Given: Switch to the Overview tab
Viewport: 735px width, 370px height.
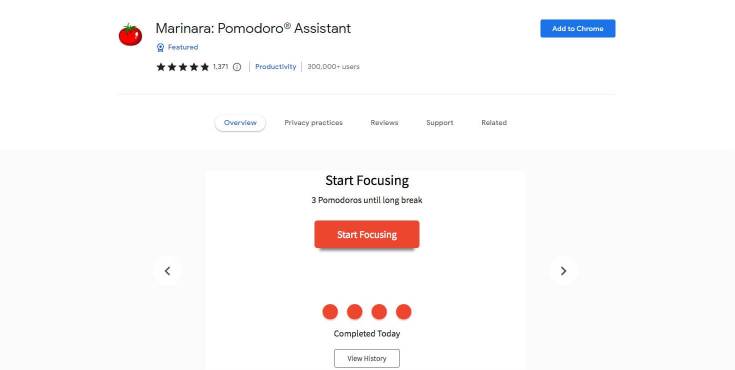Looking at the screenshot, I should 240,123.
